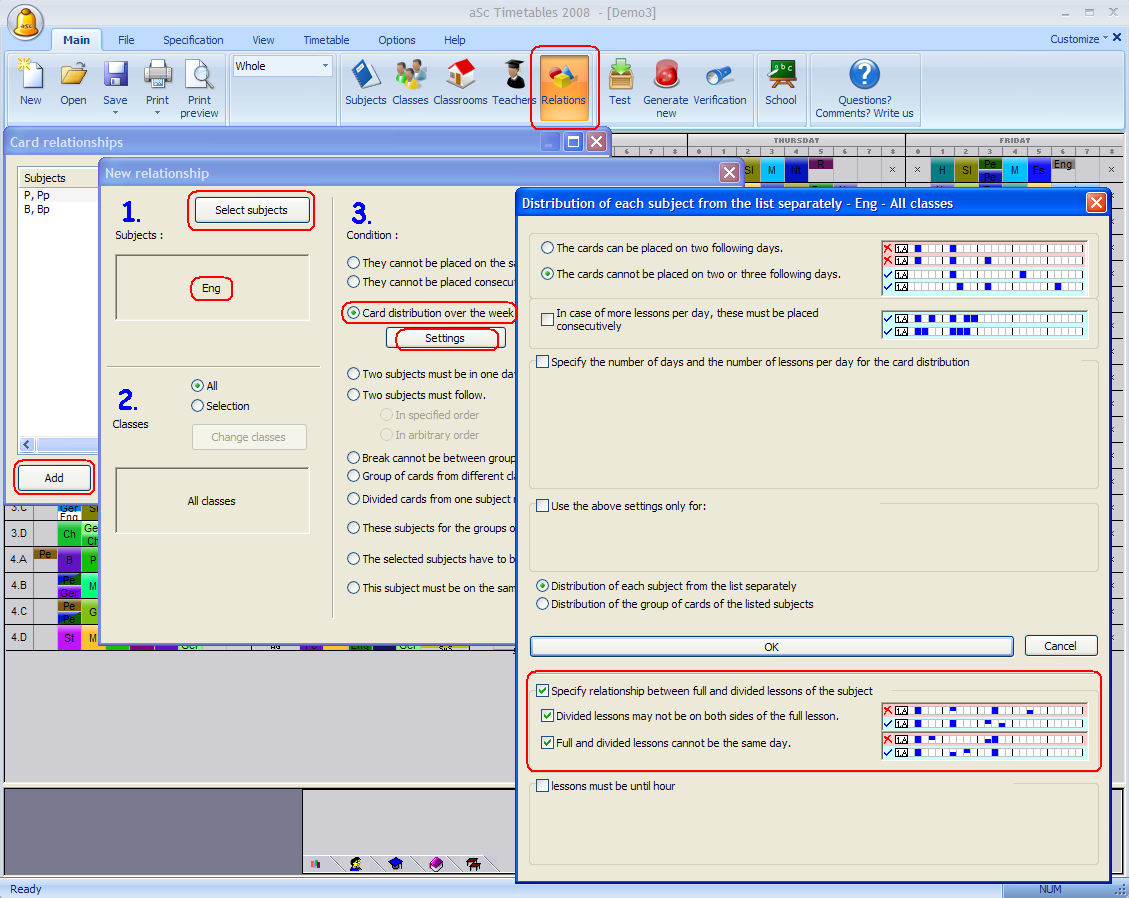The height and width of the screenshot is (898, 1129).
Task: Click the Select subjects button
Action: click(x=251, y=210)
